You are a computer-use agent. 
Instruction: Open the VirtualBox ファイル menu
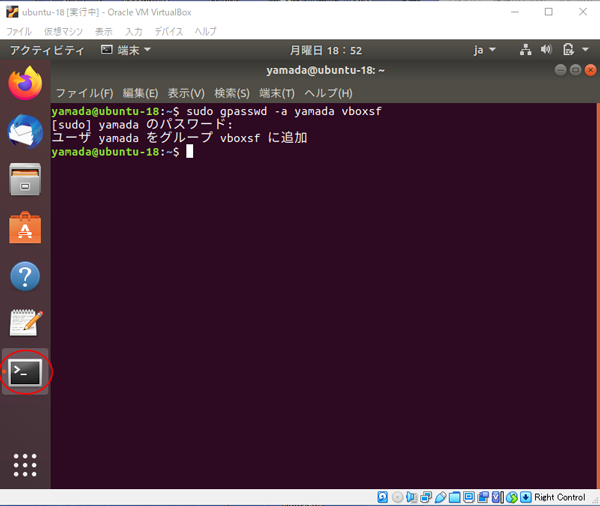pos(19,31)
